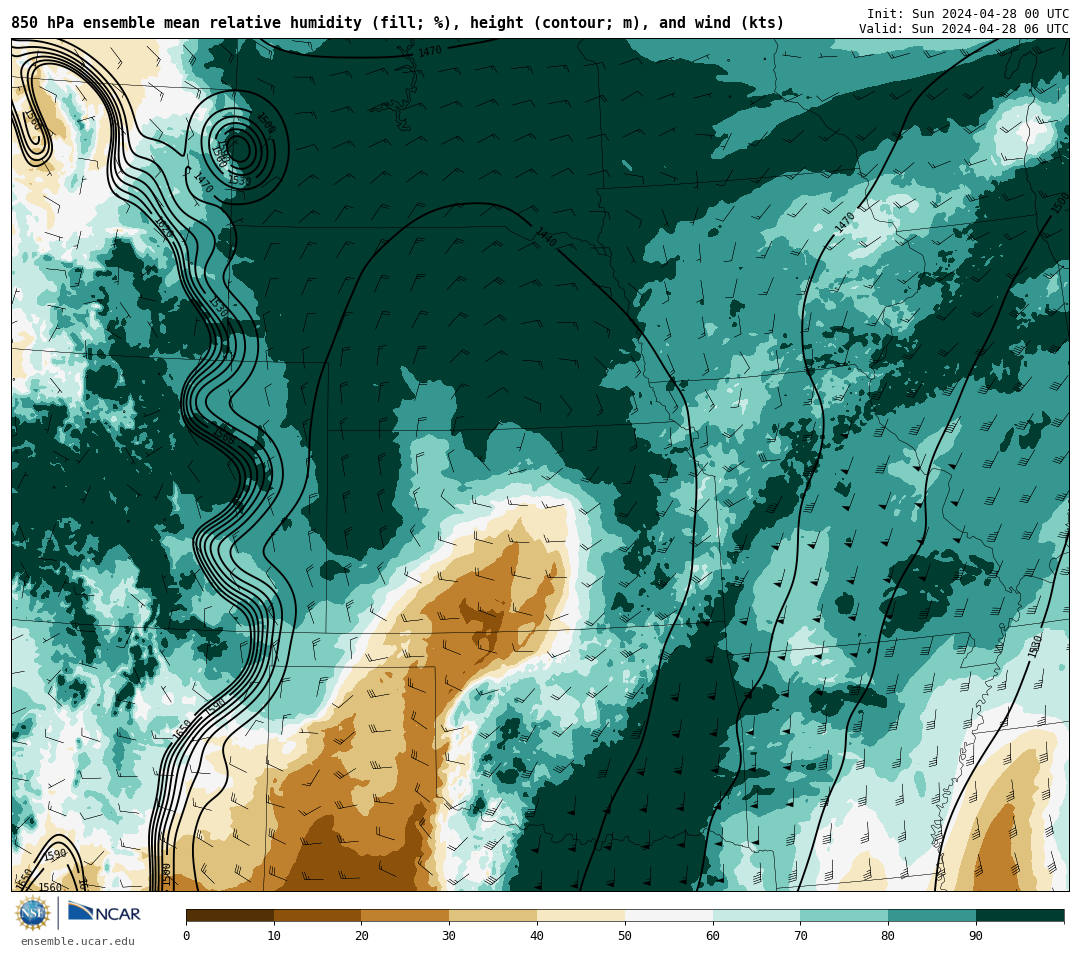Image resolution: width=1080 pixels, height=954 pixels.
Task: Click the colorbar label 0
Action: (x=187, y=935)
